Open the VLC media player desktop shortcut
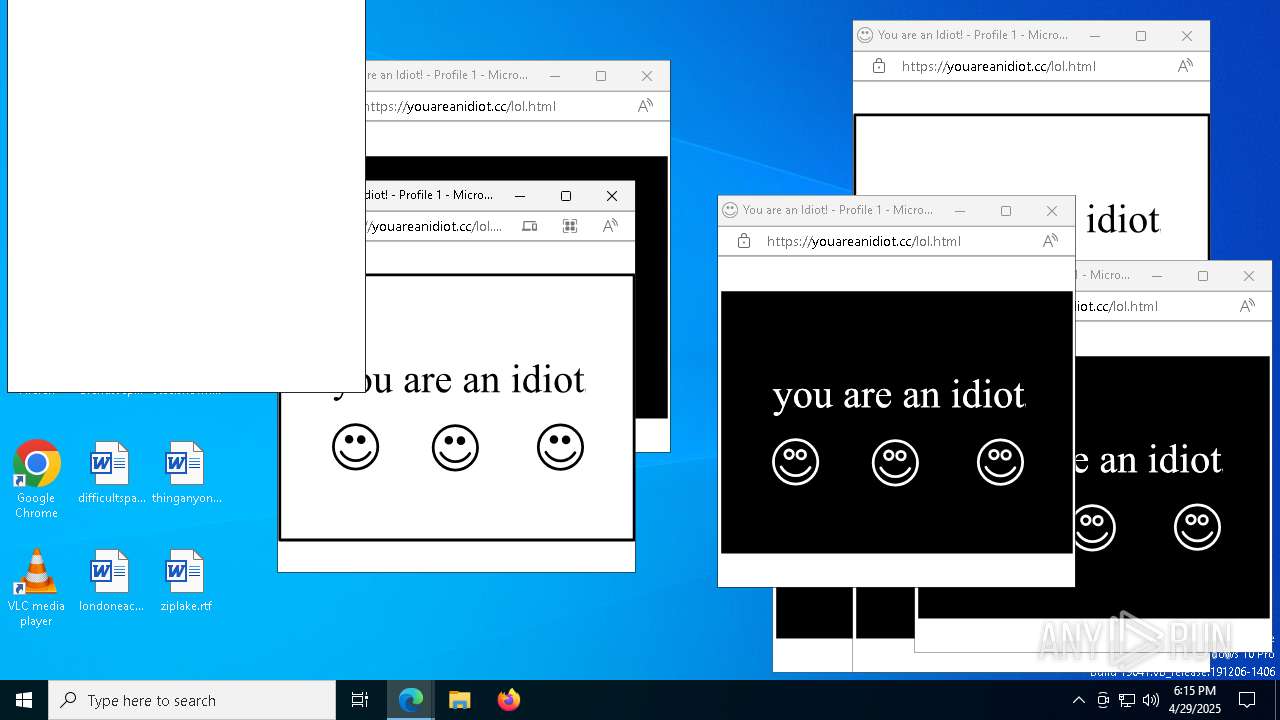The width and height of the screenshot is (1280, 720). tap(36, 588)
